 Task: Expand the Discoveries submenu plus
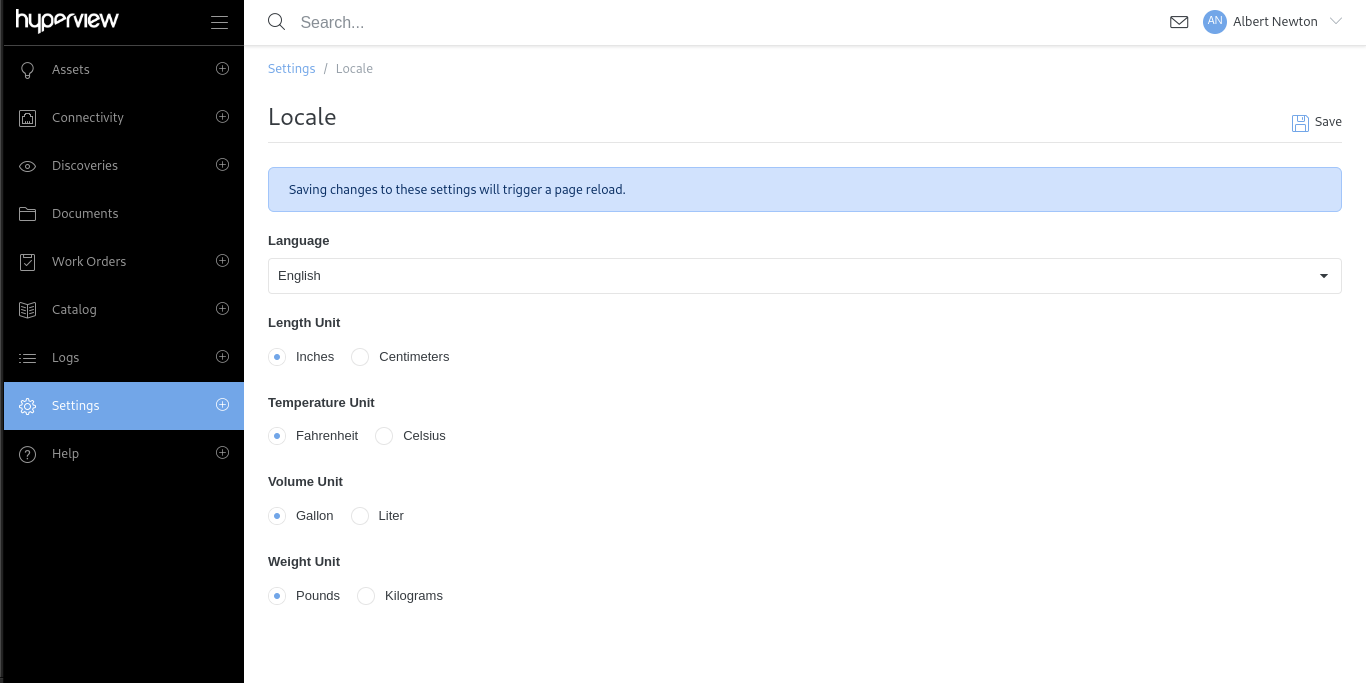coord(223,165)
